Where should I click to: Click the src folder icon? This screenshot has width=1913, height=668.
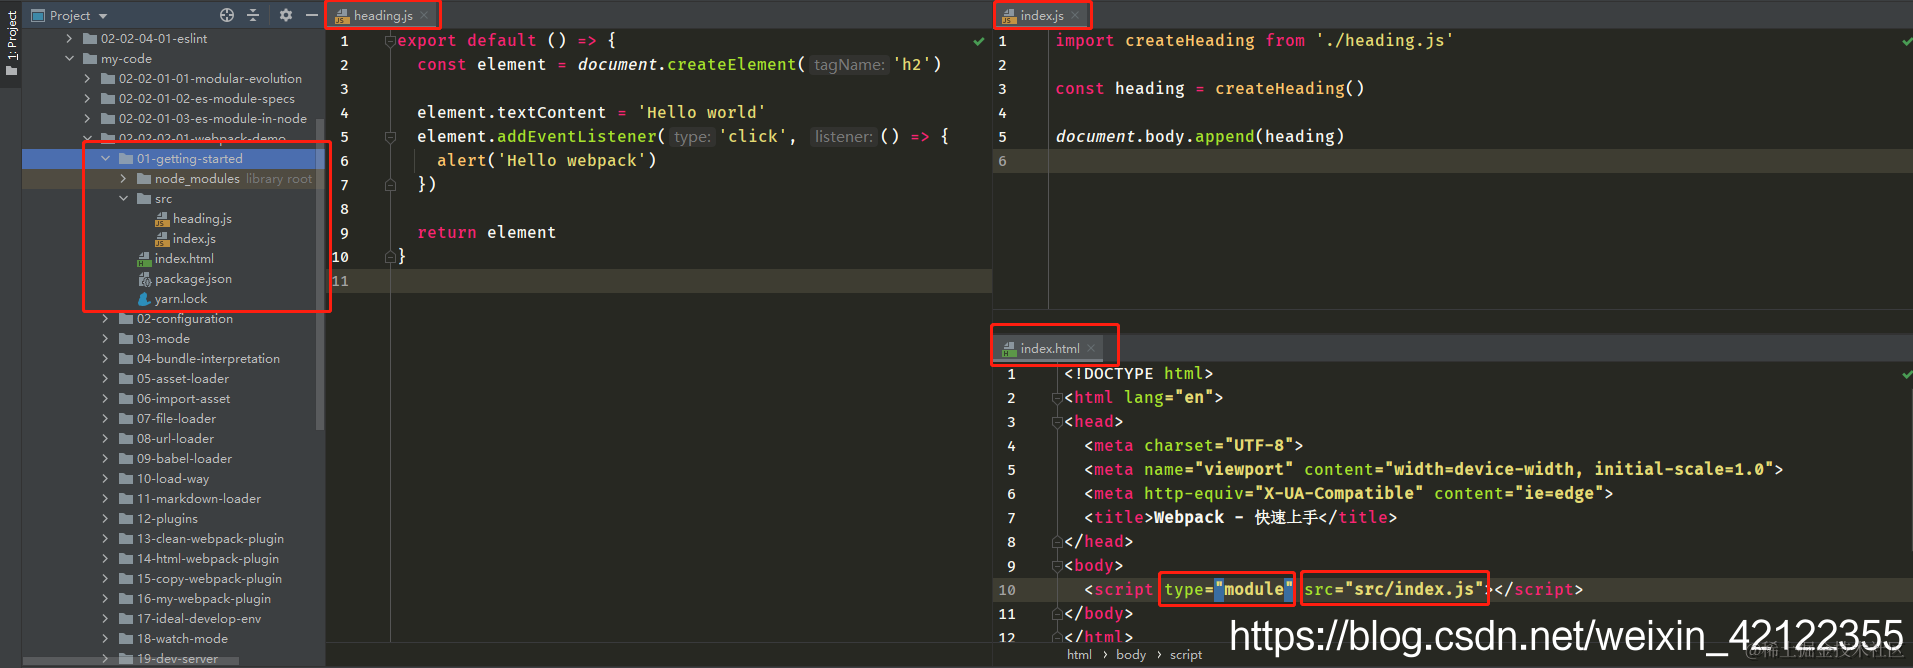(x=144, y=199)
